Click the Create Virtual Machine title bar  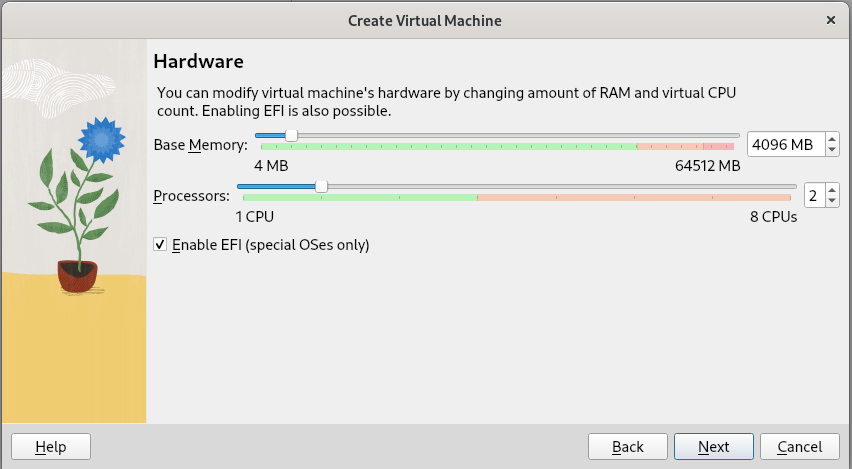(x=425, y=20)
